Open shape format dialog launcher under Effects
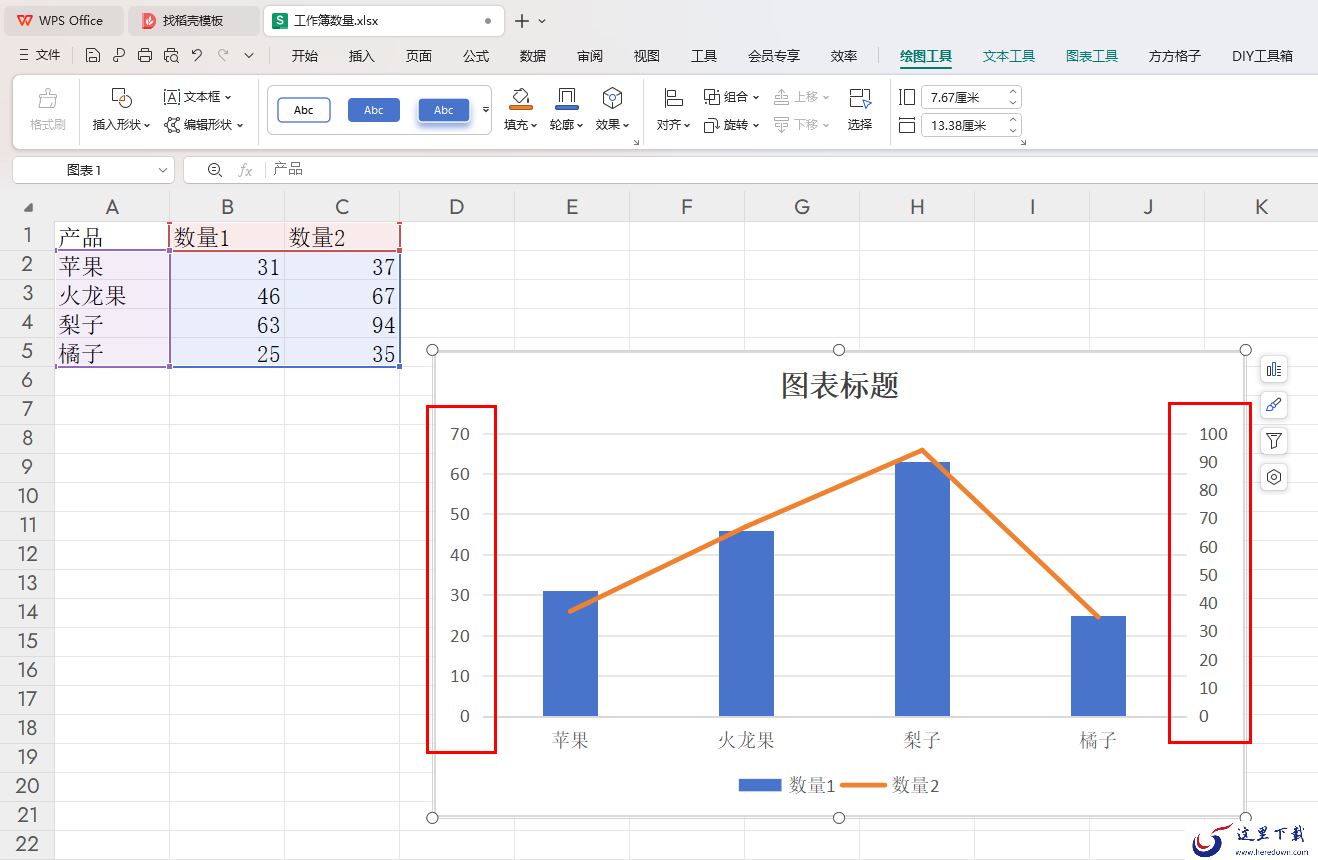Image resolution: width=1318 pixels, height=860 pixels. (636, 144)
